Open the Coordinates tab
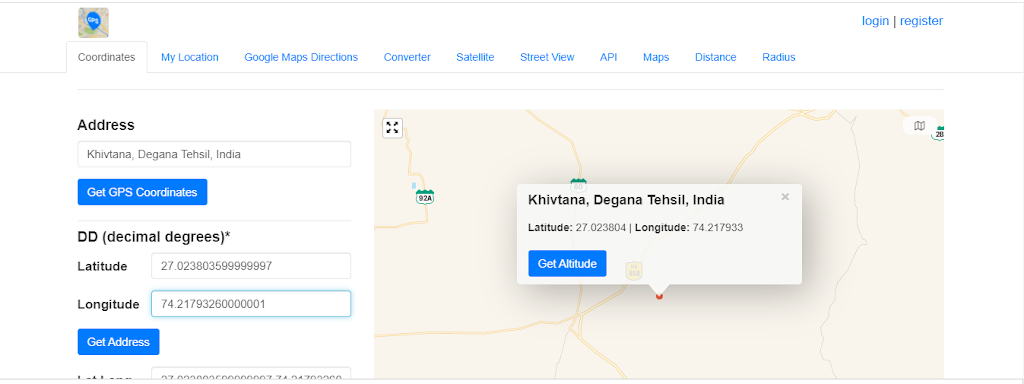This screenshot has width=1024, height=384. (106, 57)
